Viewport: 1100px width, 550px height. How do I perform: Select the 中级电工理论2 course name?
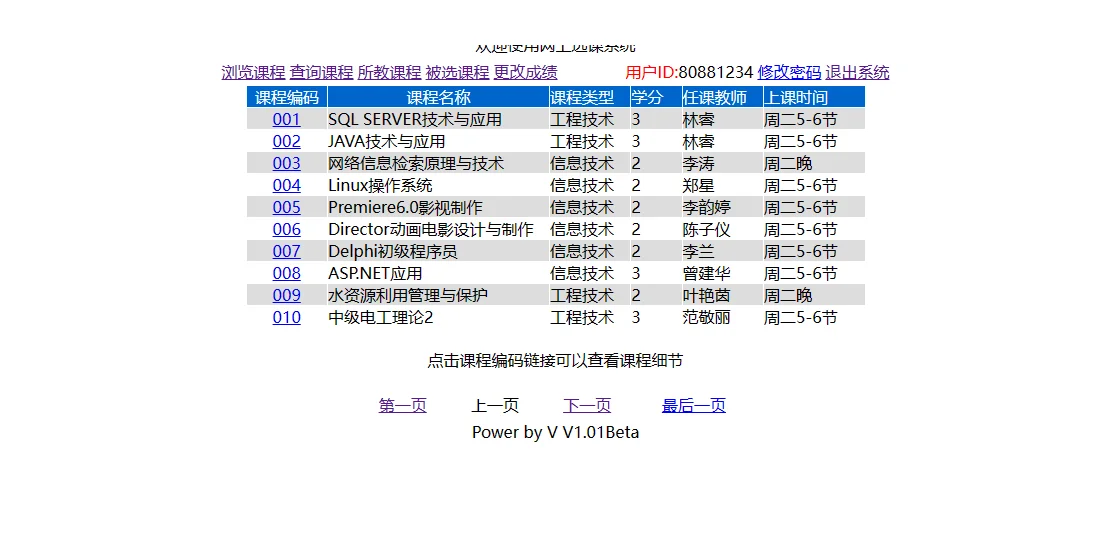(381, 318)
